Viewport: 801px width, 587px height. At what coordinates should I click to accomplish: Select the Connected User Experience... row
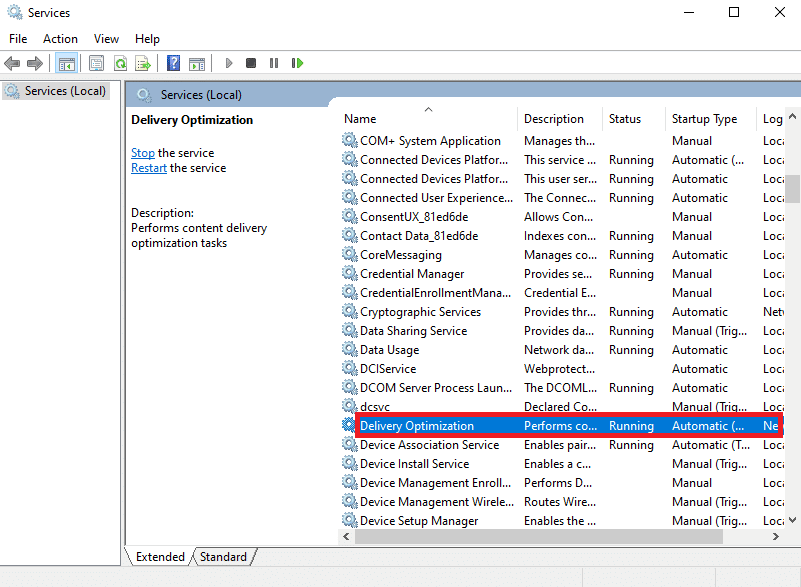pyautogui.click(x=562, y=198)
